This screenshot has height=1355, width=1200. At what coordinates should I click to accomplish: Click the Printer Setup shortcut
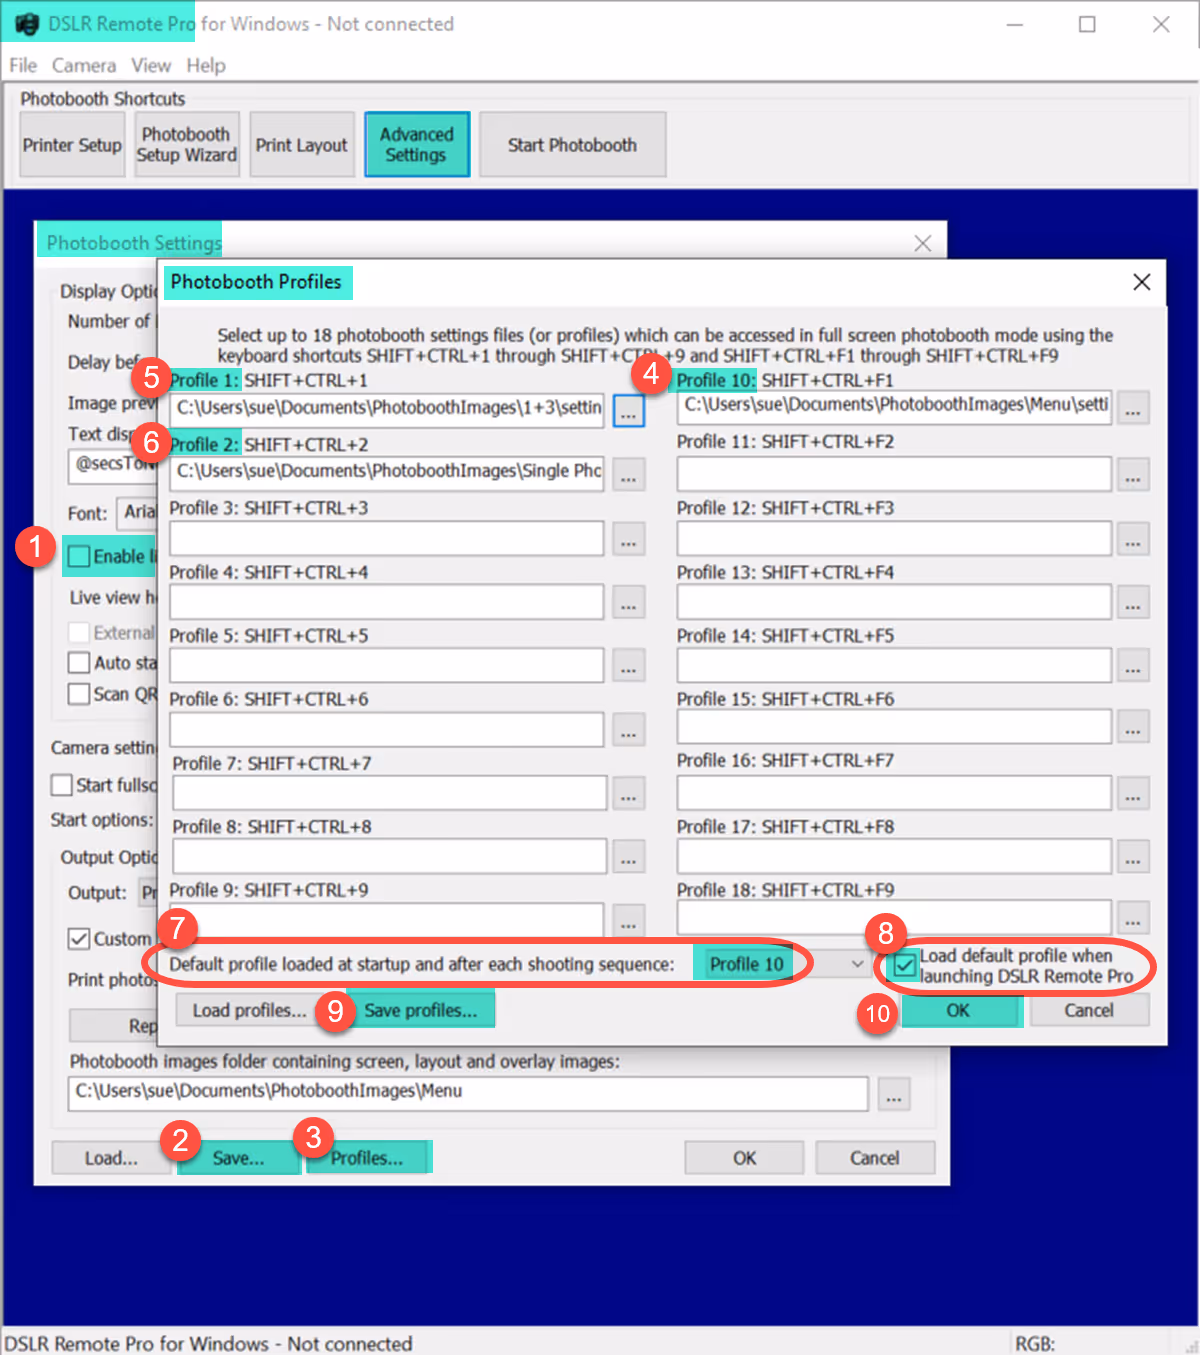(x=72, y=145)
